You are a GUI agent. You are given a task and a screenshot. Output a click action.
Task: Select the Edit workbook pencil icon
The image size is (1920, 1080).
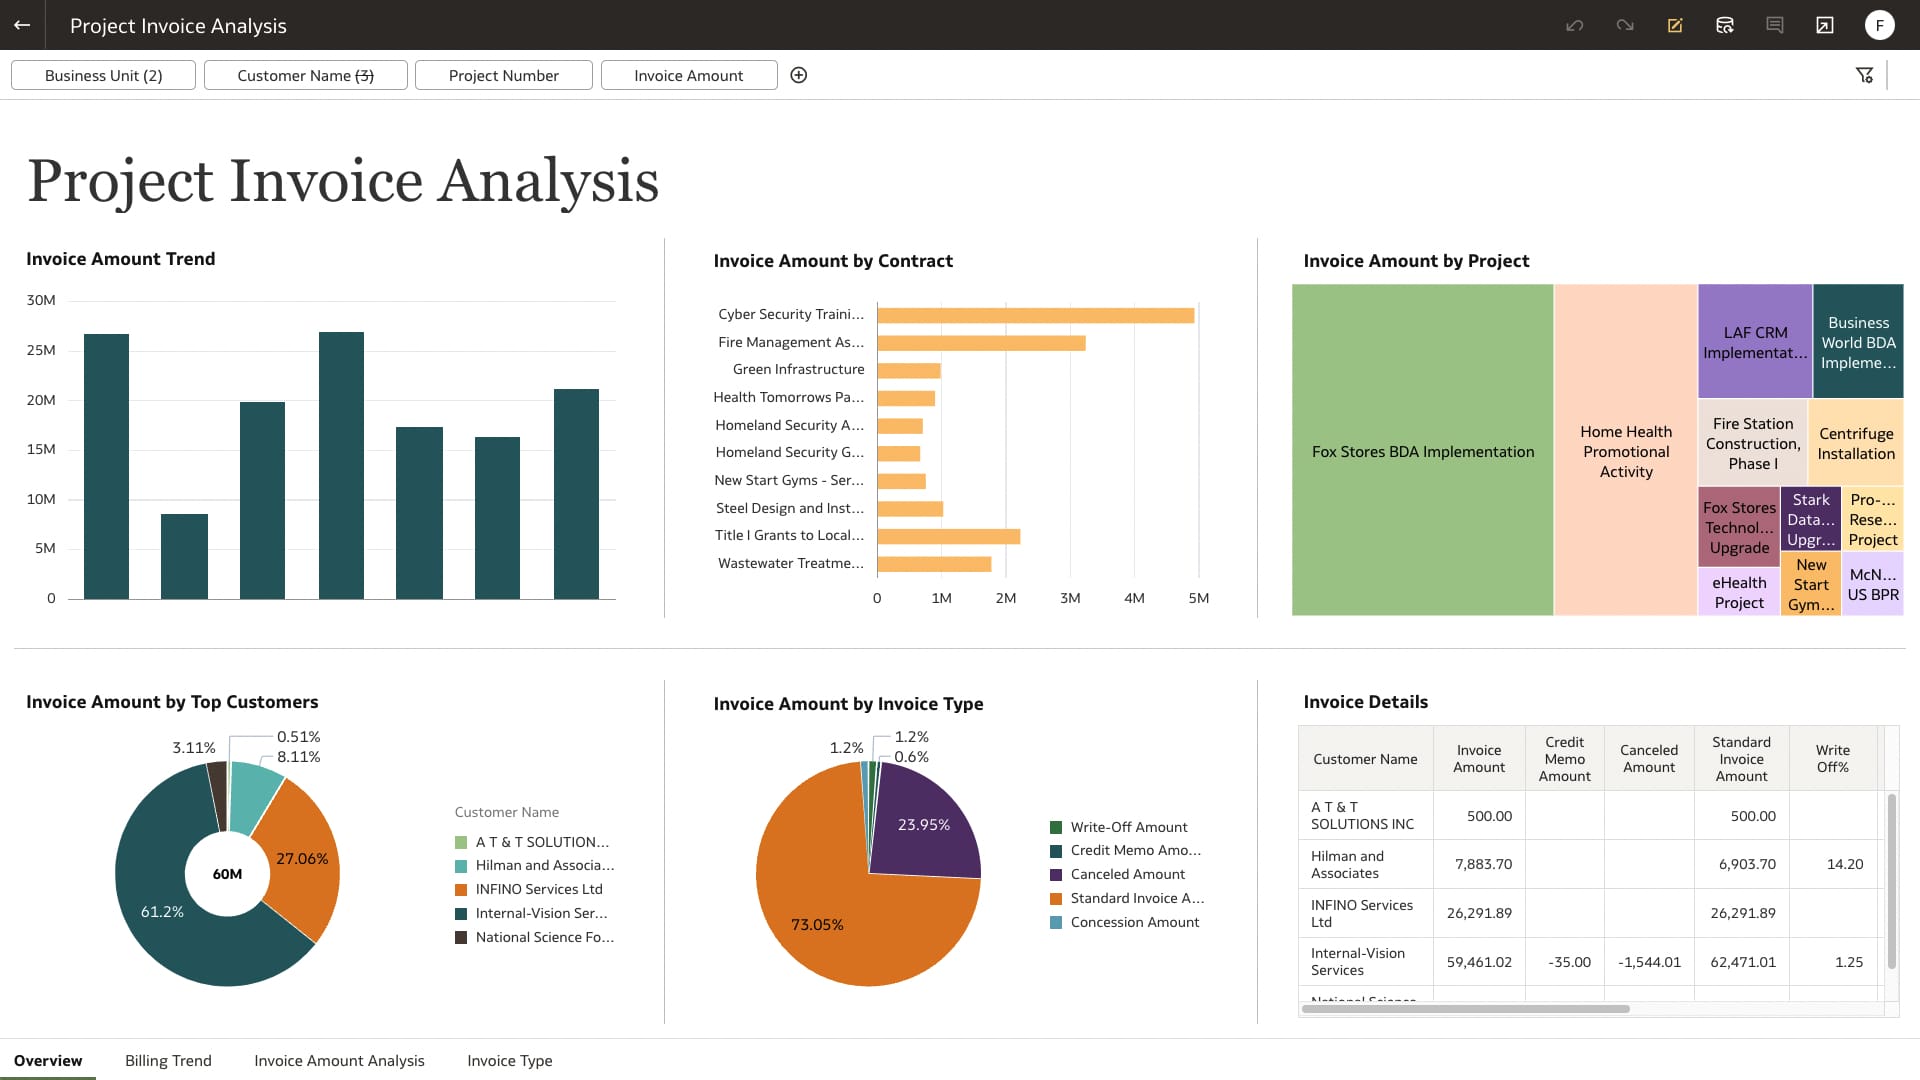pos(1675,25)
